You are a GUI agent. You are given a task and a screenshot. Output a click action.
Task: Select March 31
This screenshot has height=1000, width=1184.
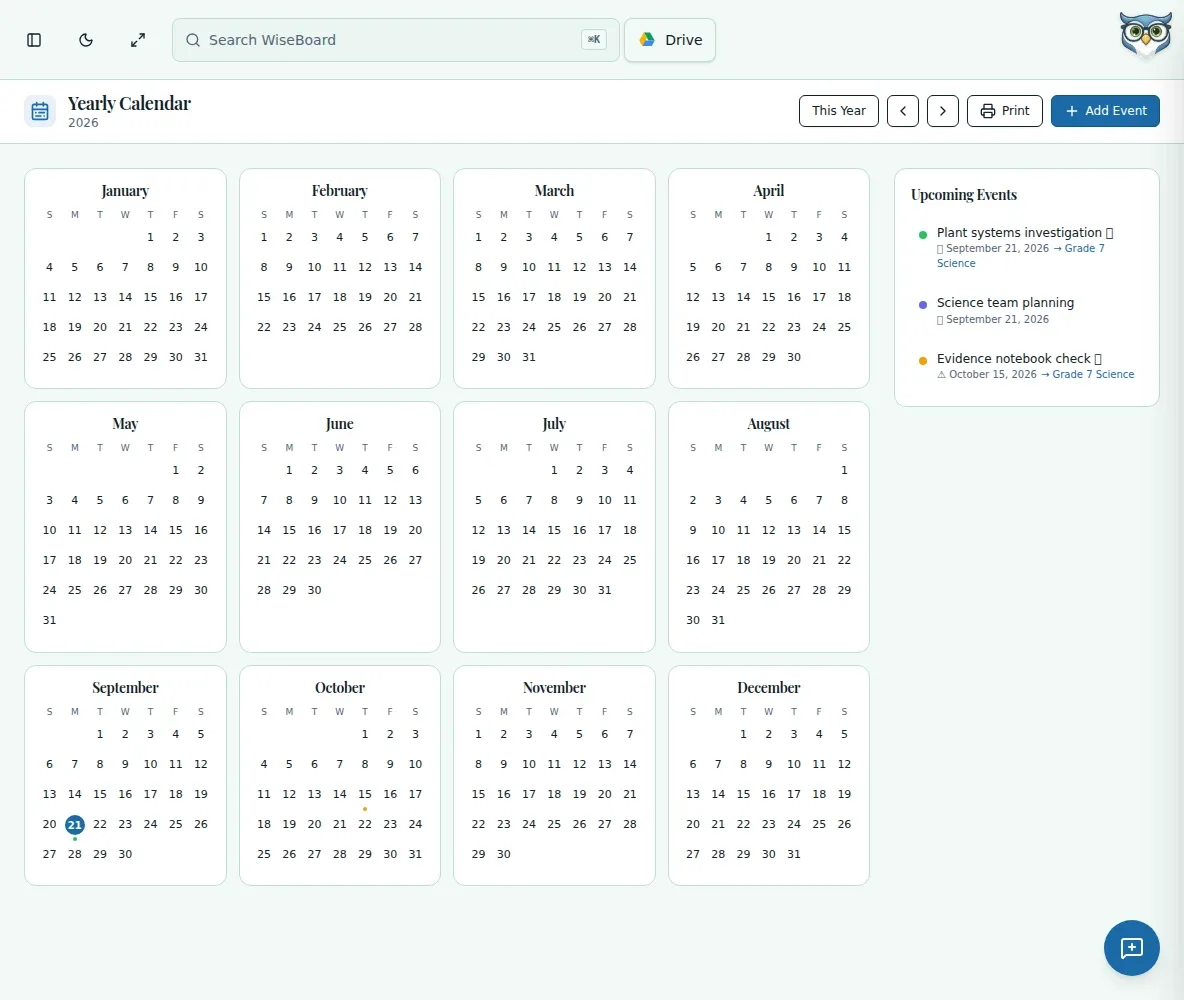point(529,357)
